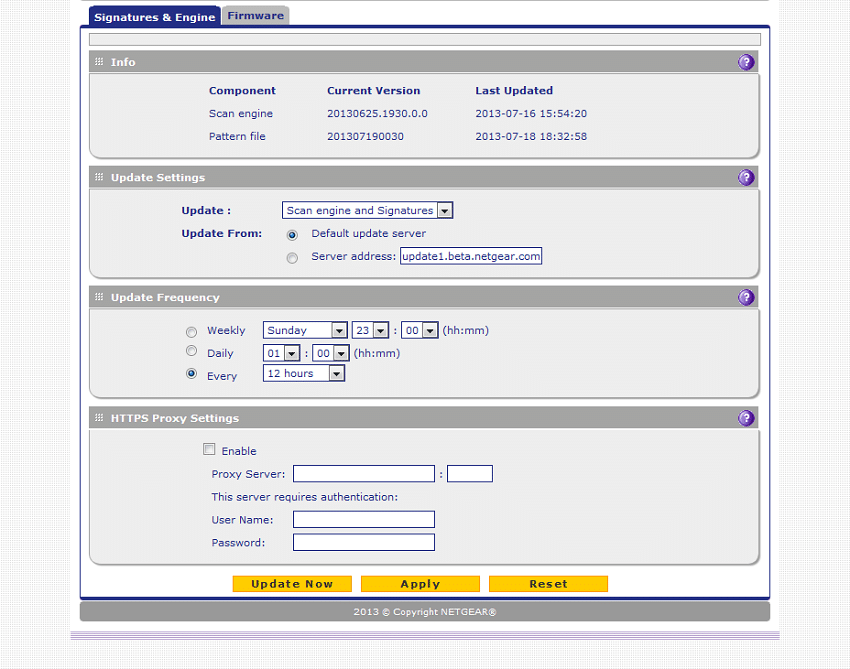Click the Pattern file component label

[x=237, y=136]
